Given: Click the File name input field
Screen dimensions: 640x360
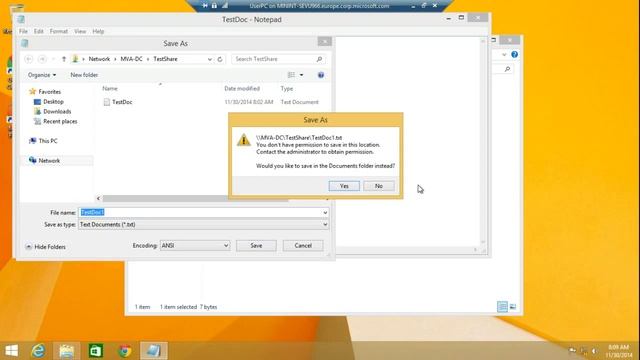Looking at the screenshot, I should (200, 213).
